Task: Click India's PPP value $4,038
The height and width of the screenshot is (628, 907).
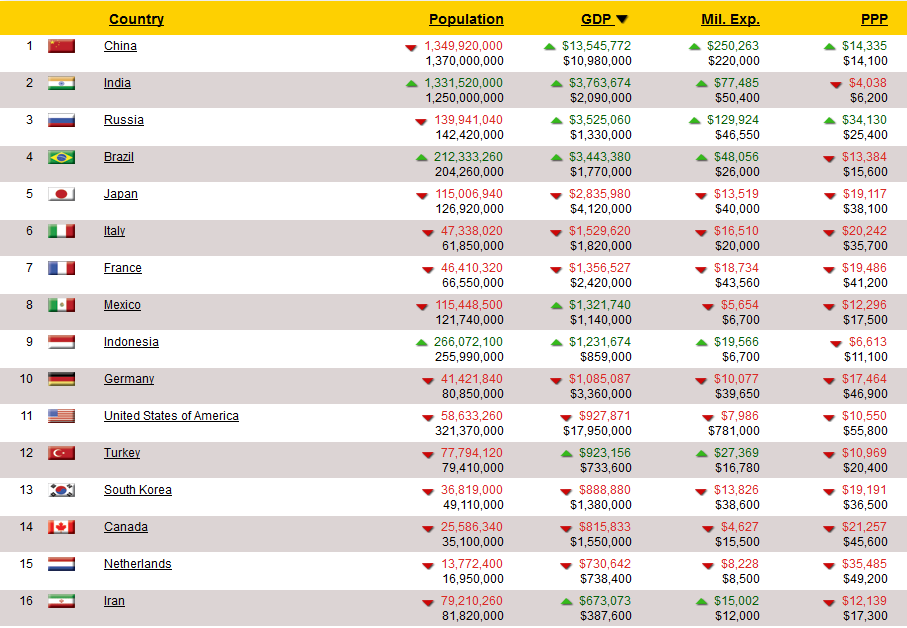Action: [x=868, y=83]
